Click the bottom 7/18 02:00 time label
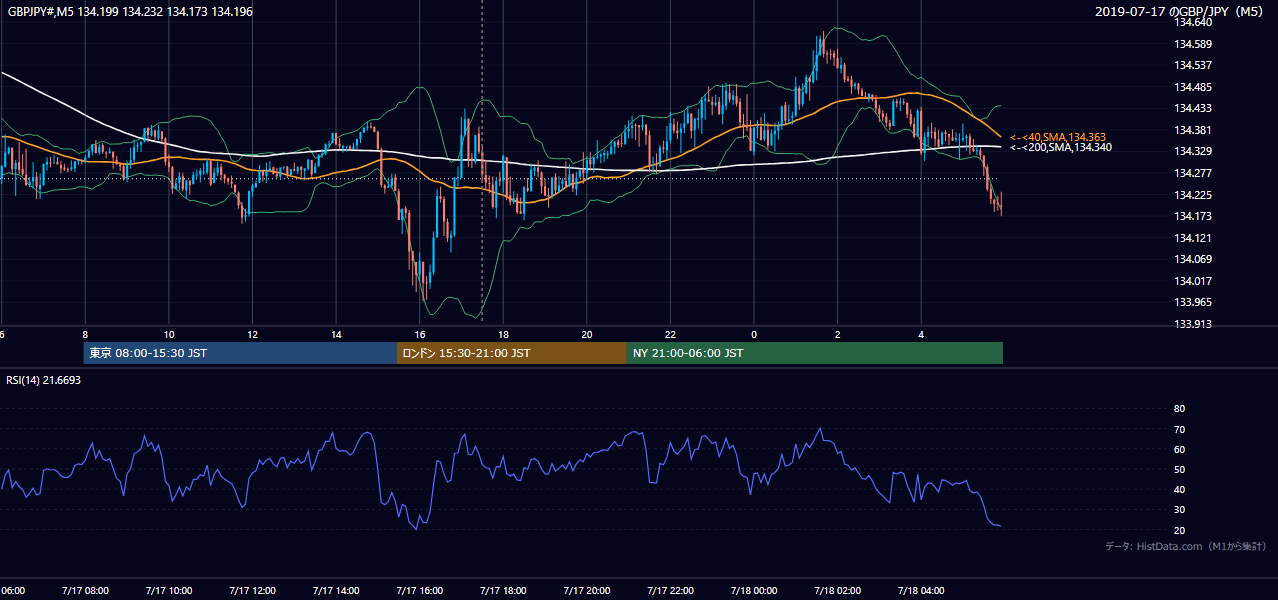The width and height of the screenshot is (1278, 600). point(838,590)
